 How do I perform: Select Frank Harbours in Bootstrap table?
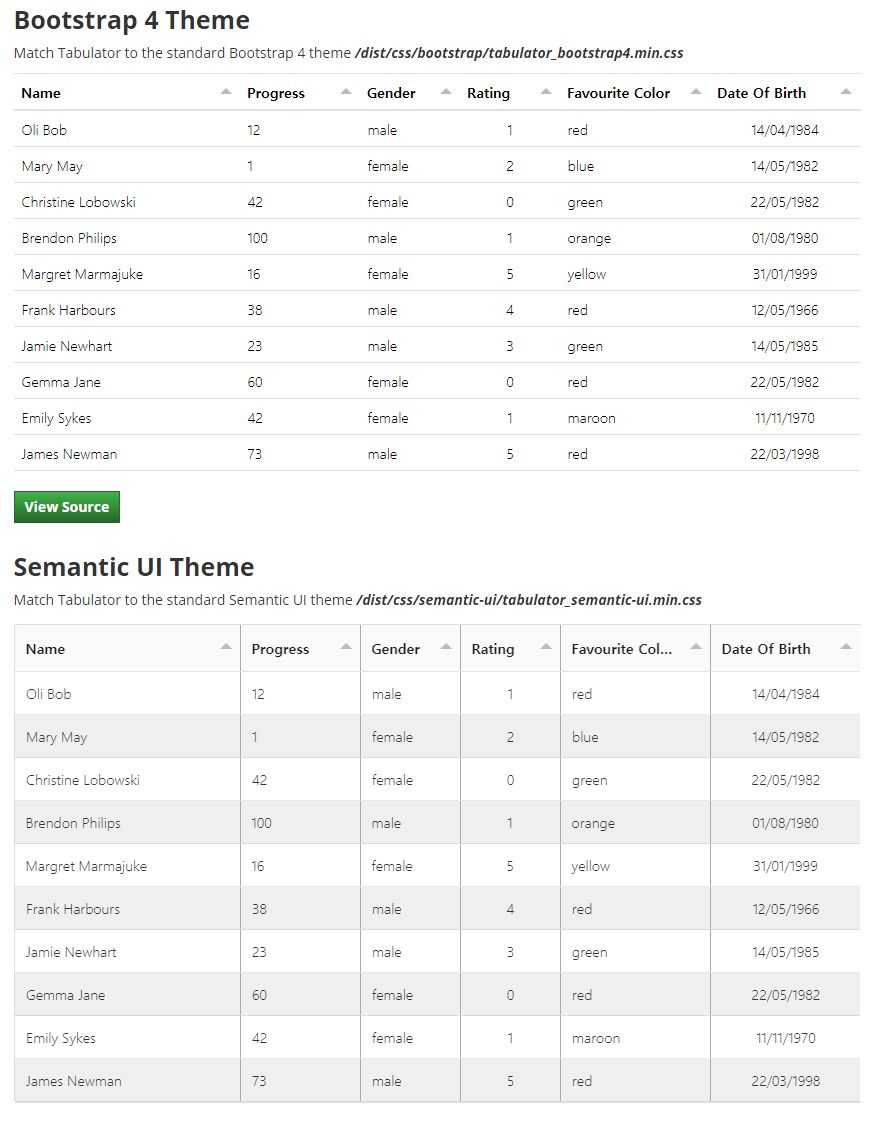[68, 310]
